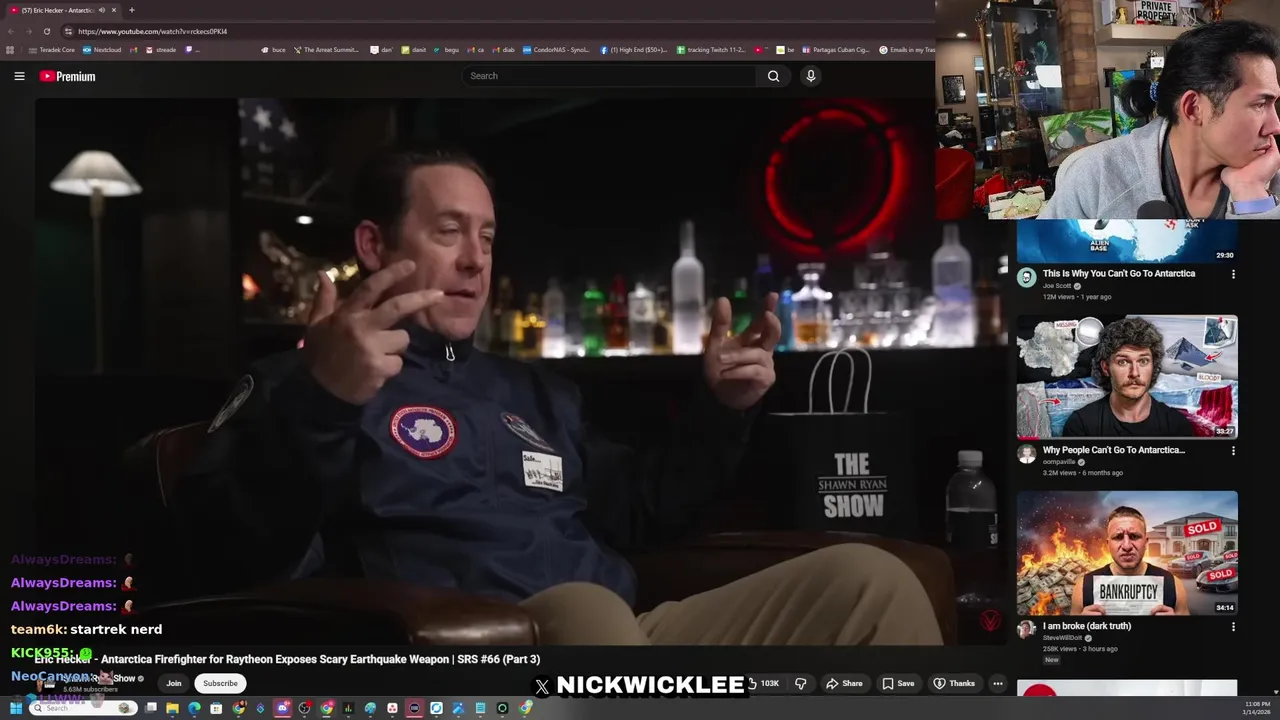Close the Eric Hecker browser tab
Viewport: 1280px width, 720px height.
point(114,10)
